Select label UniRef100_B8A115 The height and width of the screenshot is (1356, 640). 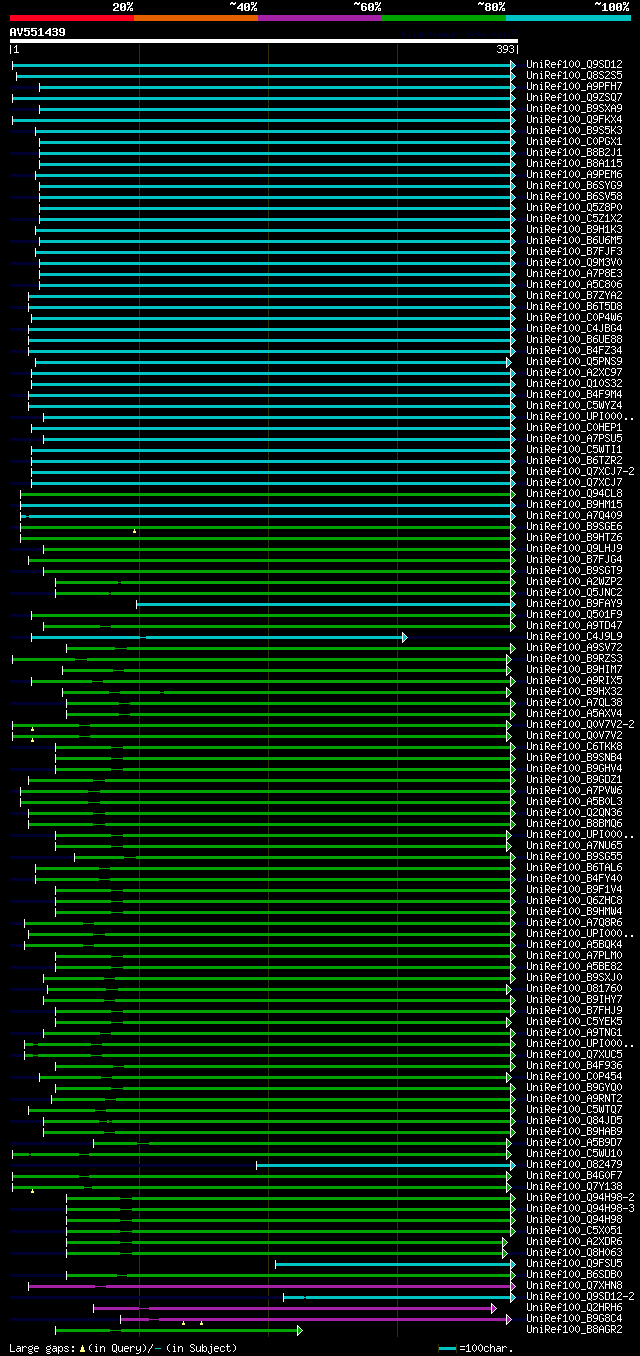(574, 164)
